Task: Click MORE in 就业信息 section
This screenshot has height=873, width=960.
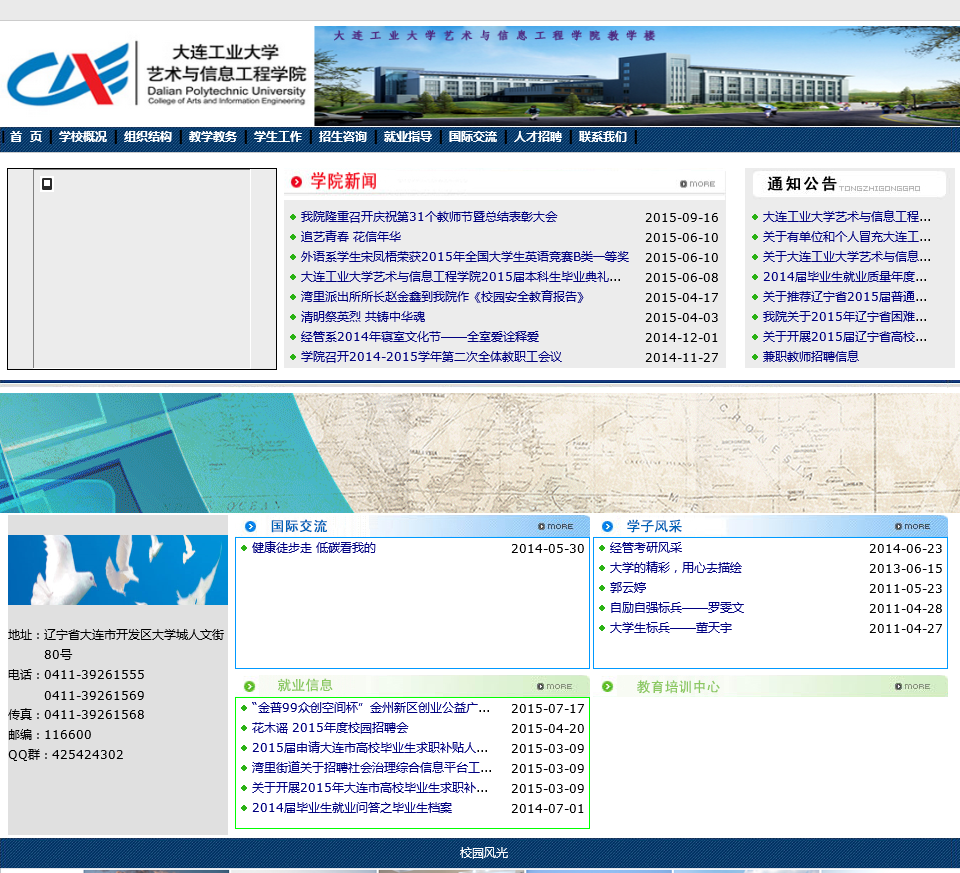Action: tap(554, 686)
